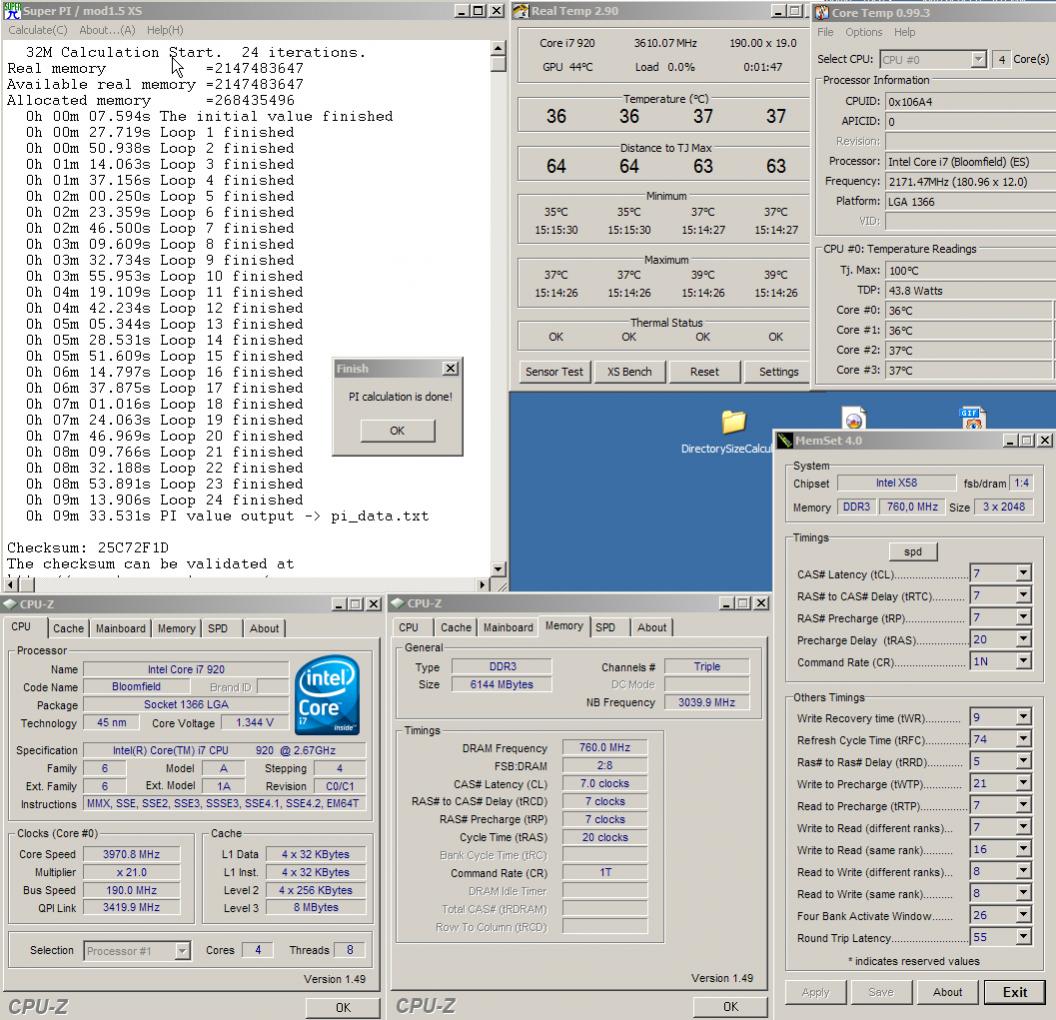Expand the Command Rate (CR) dropdown in MemSet

click(x=1022, y=662)
